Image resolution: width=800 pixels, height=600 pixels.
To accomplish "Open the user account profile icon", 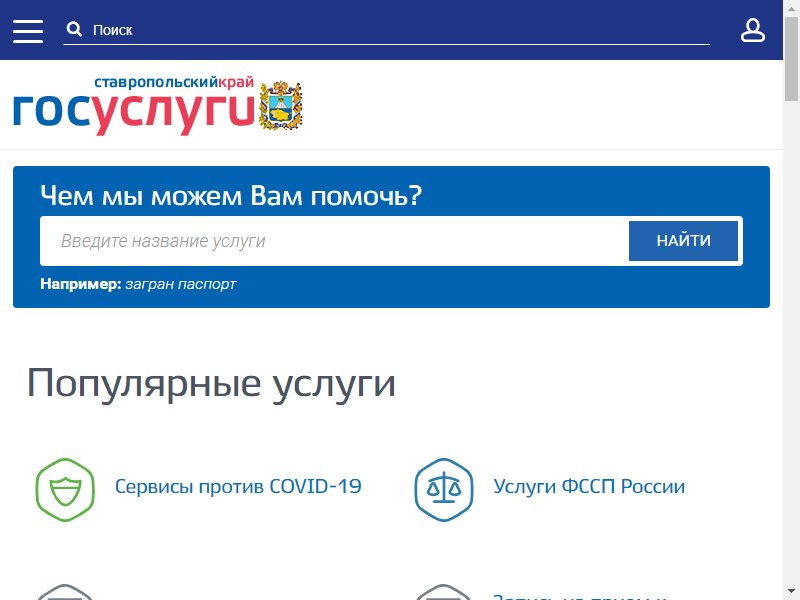I will (753, 31).
